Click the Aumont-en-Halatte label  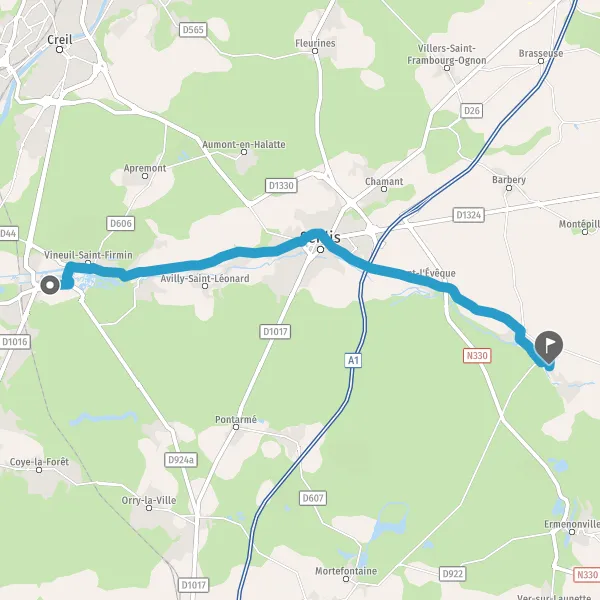[244, 145]
